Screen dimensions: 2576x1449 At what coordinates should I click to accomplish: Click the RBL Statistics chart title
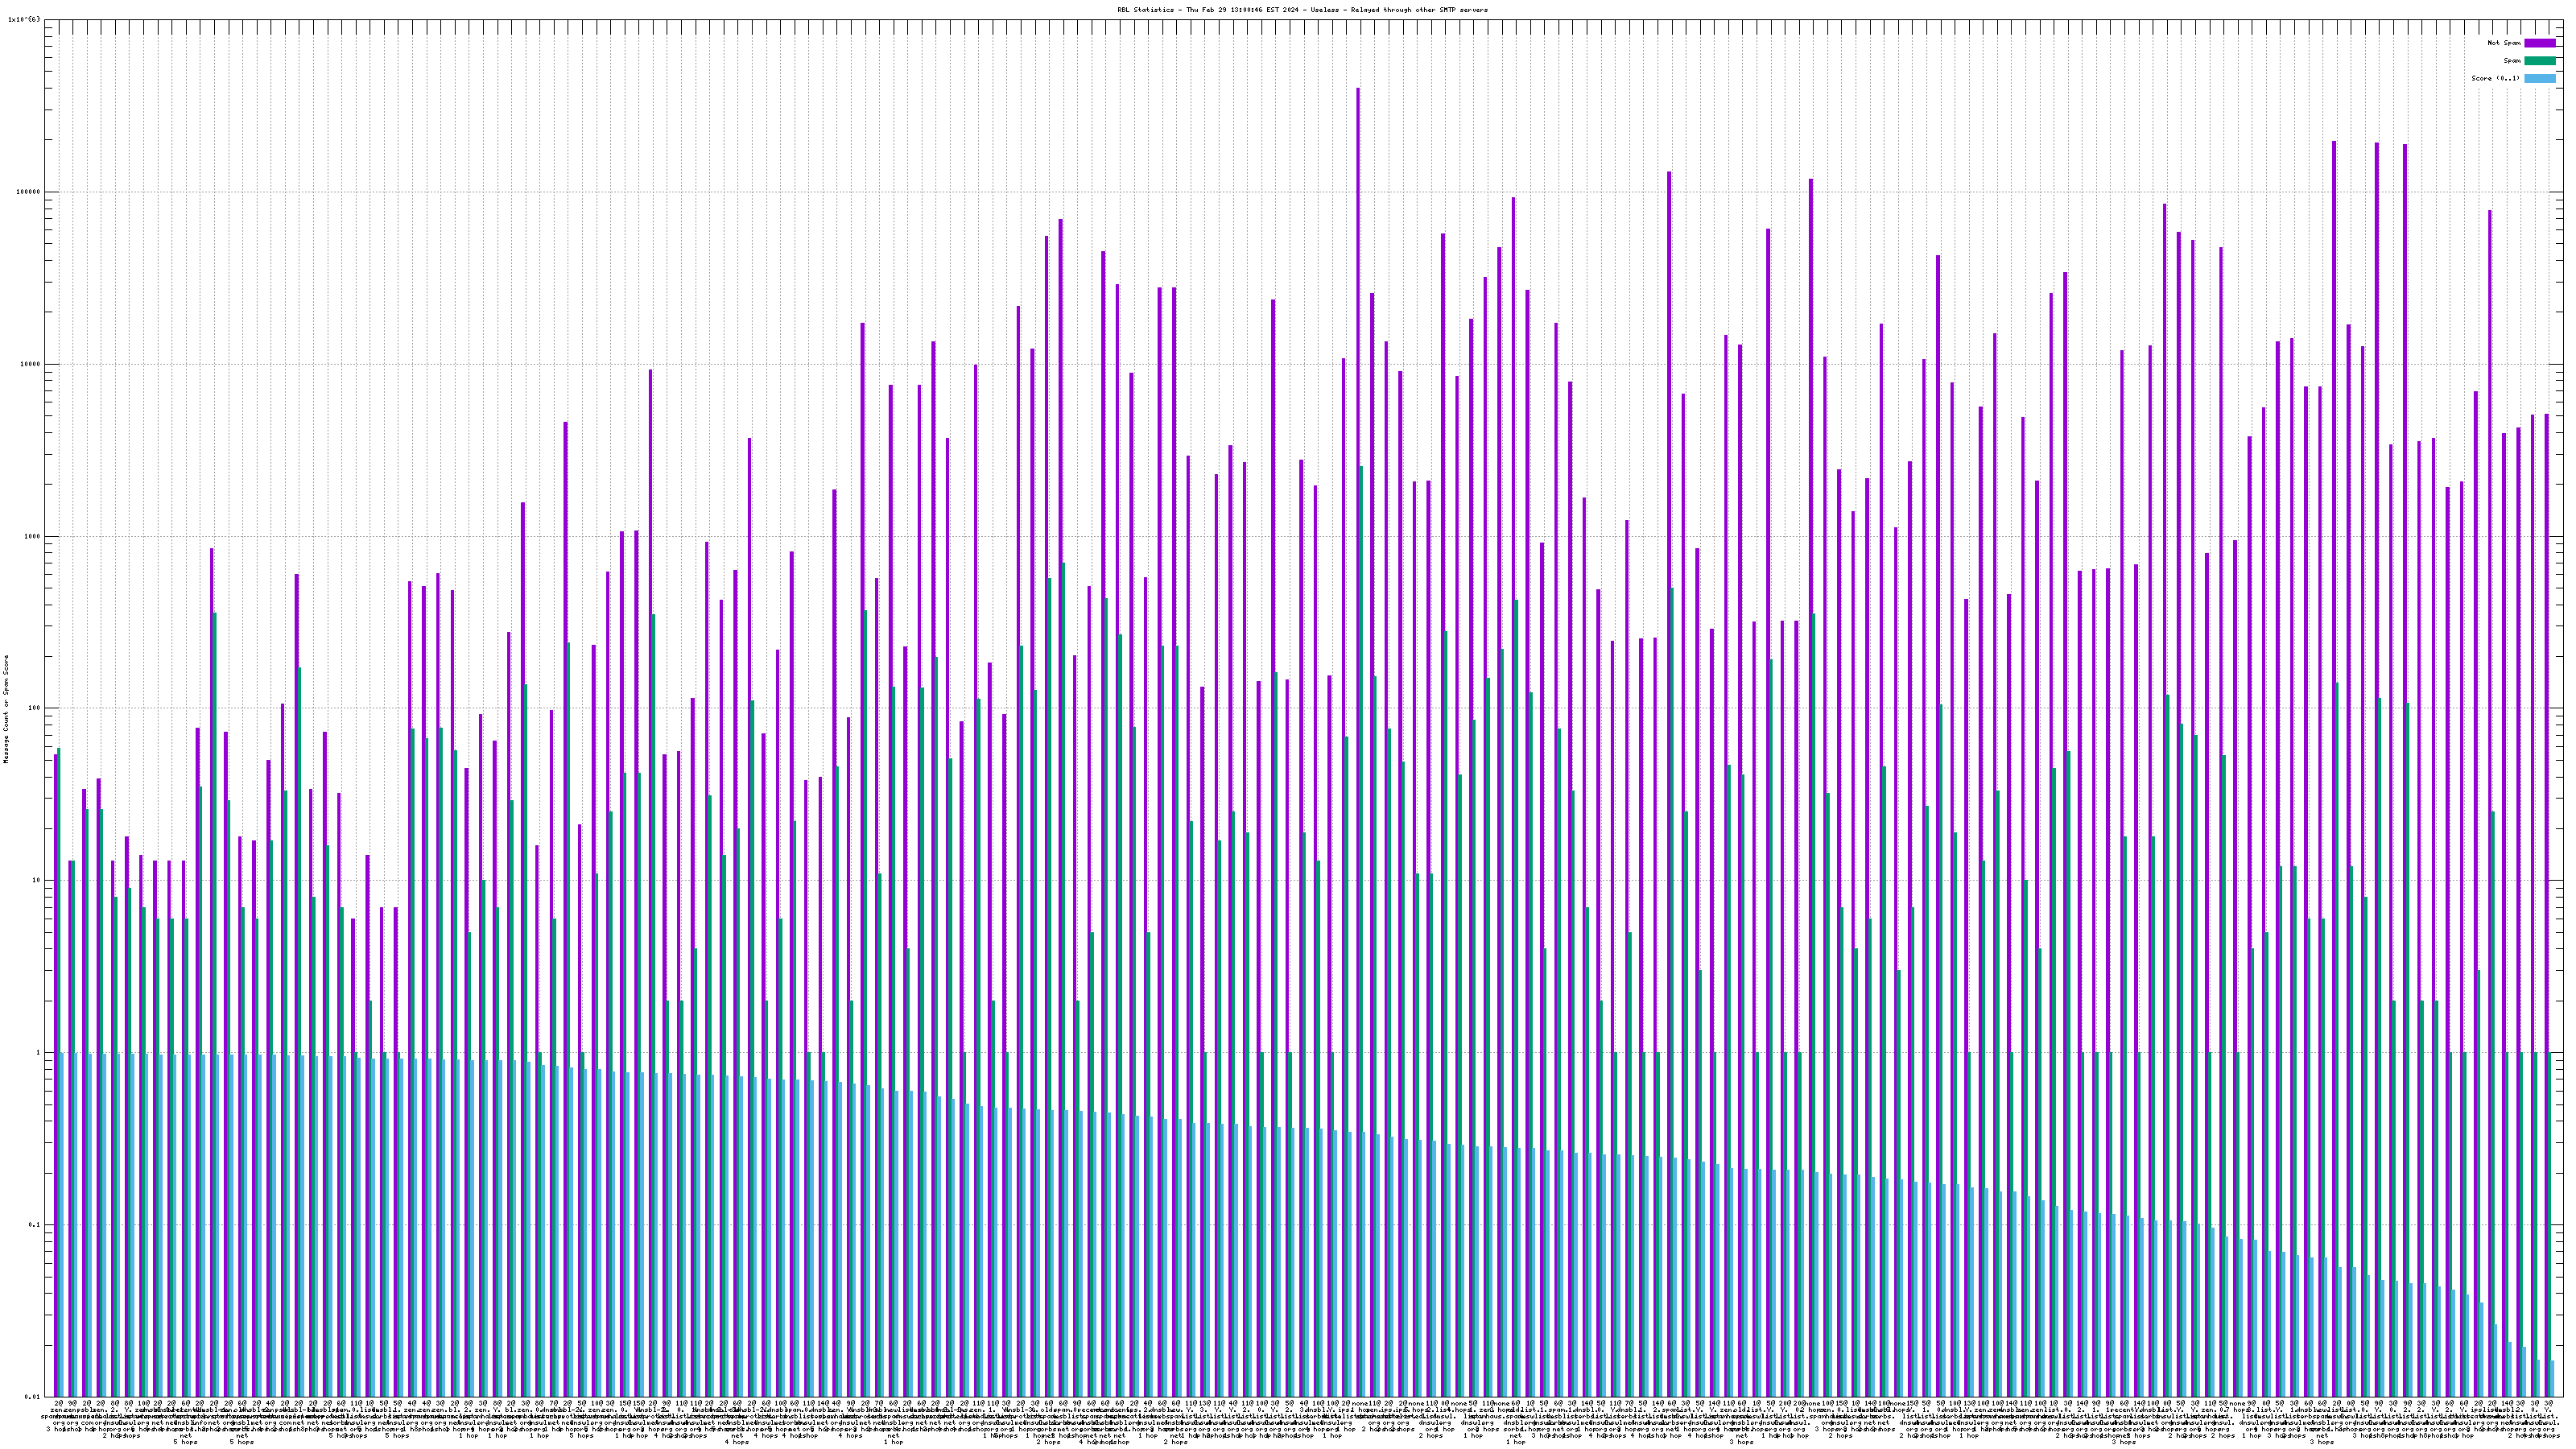[x=1302, y=10]
